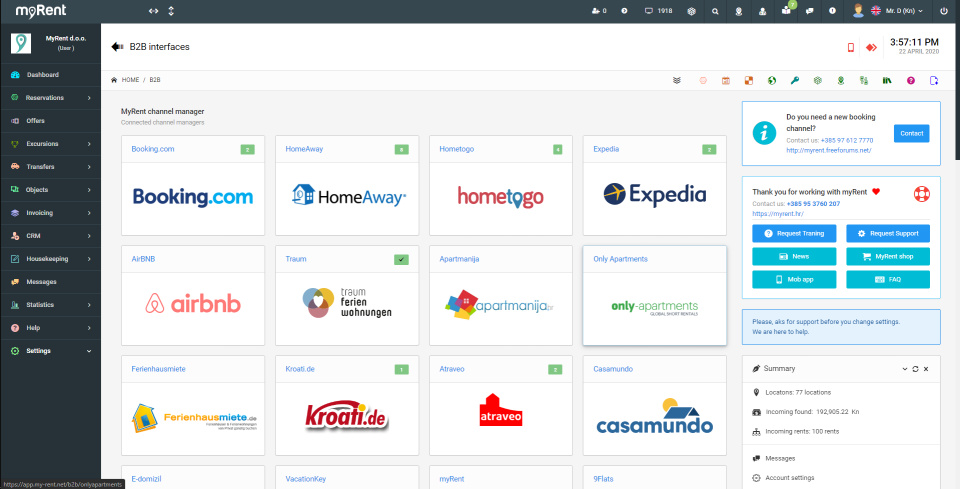960x489 pixels.
Task: Click the lifebuoy support icon
Action: [921, 194]
